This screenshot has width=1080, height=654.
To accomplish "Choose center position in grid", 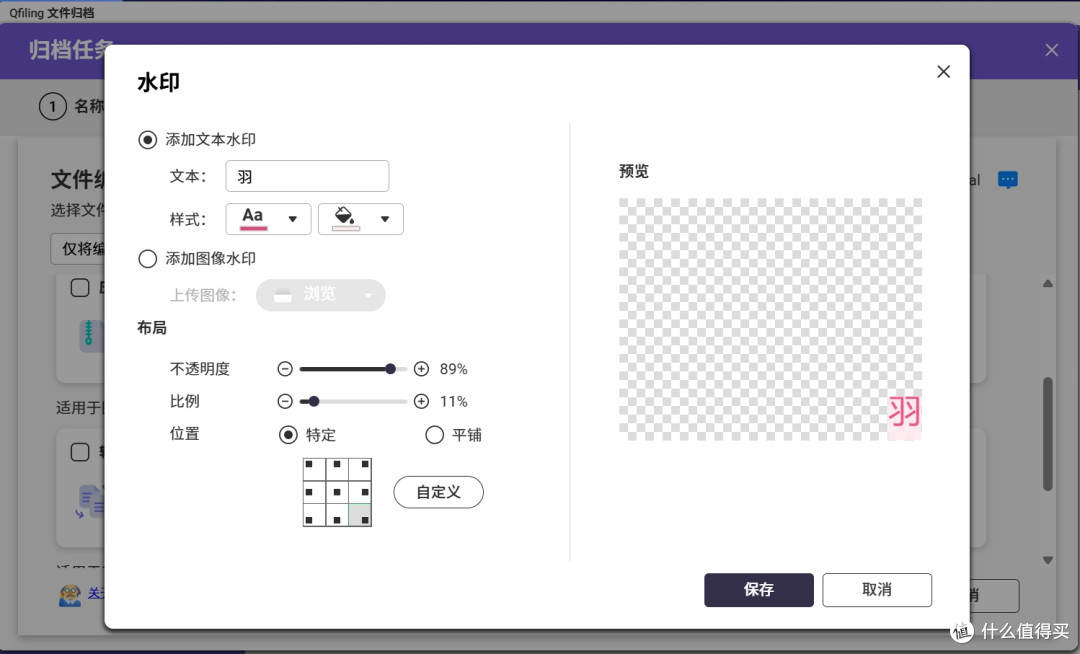I will (x=337, y=492).
